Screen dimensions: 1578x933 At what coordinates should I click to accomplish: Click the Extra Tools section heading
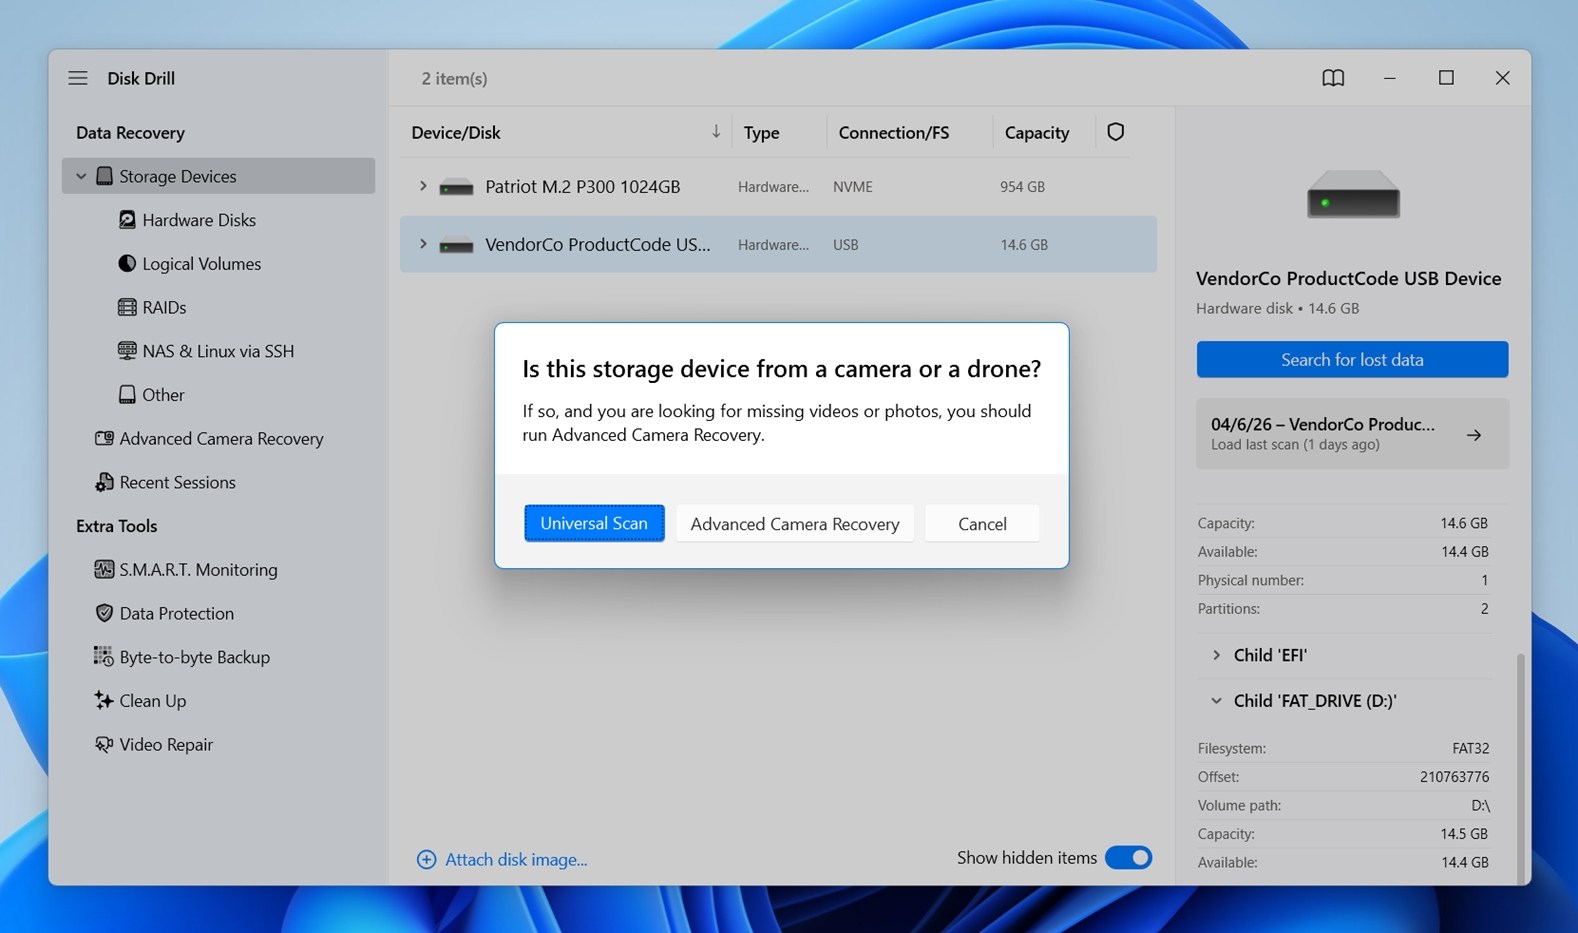[116, 526]
